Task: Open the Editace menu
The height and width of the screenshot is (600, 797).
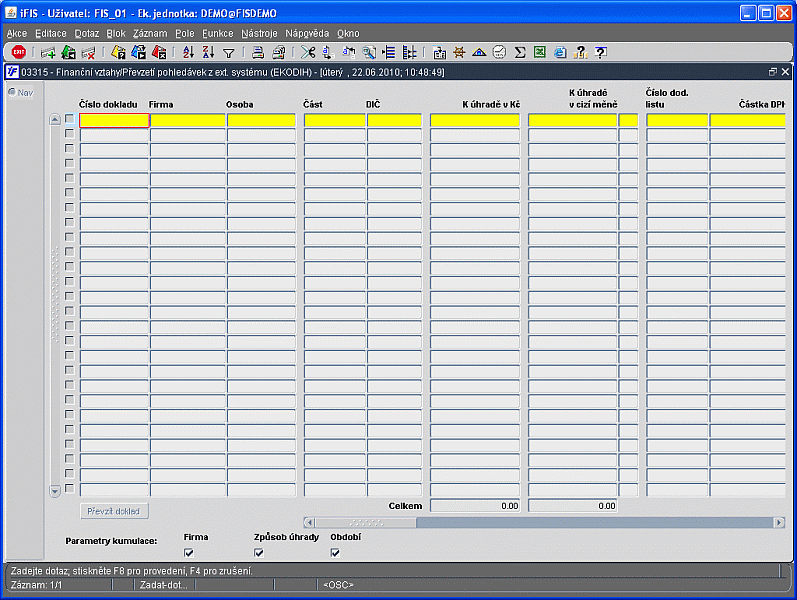Action: [x=51, y=34]
